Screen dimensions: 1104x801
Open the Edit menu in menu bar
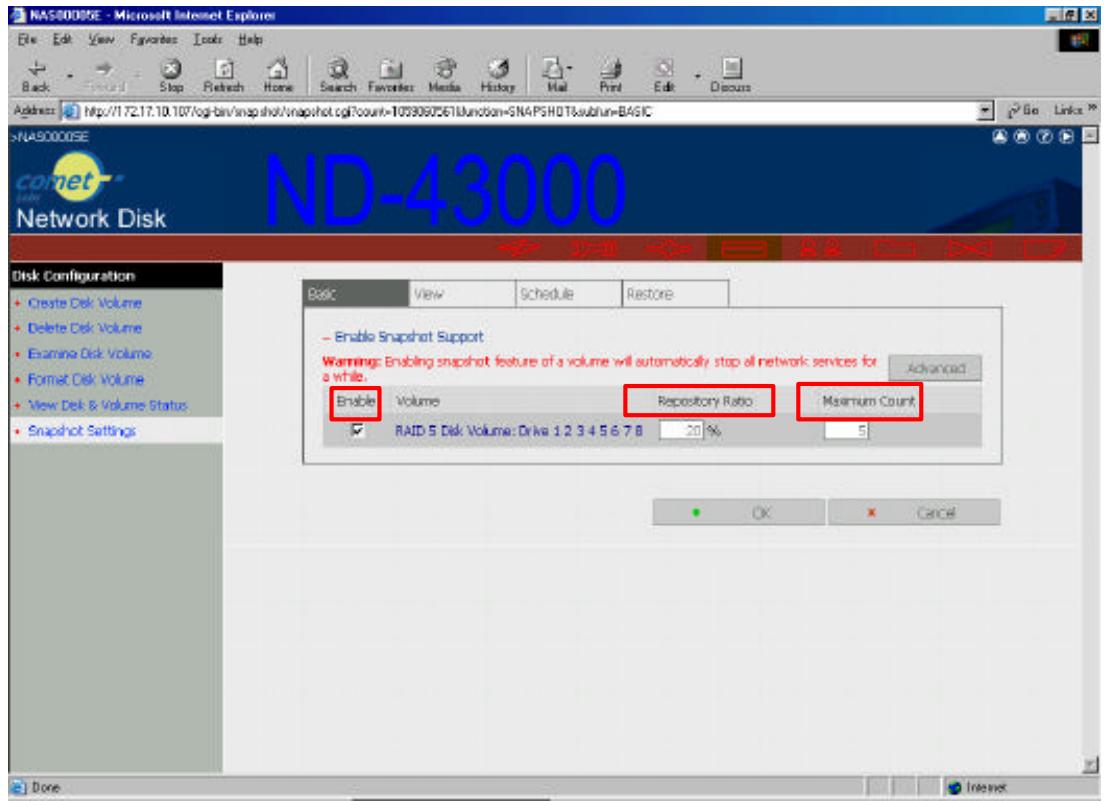click(62, 39)
